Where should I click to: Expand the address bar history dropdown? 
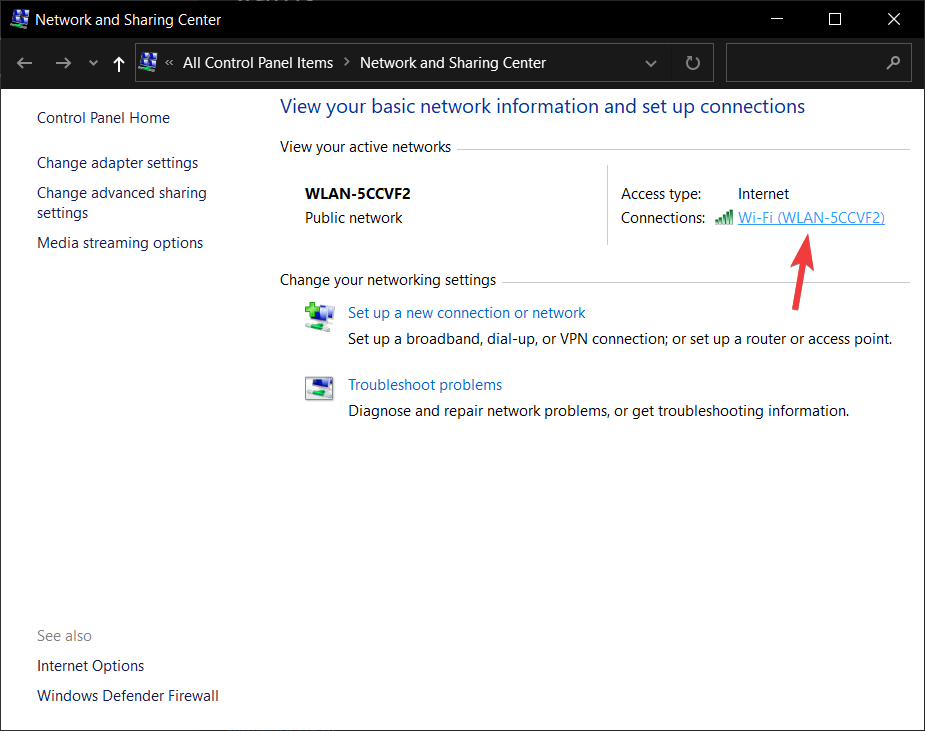coord(651,63)
